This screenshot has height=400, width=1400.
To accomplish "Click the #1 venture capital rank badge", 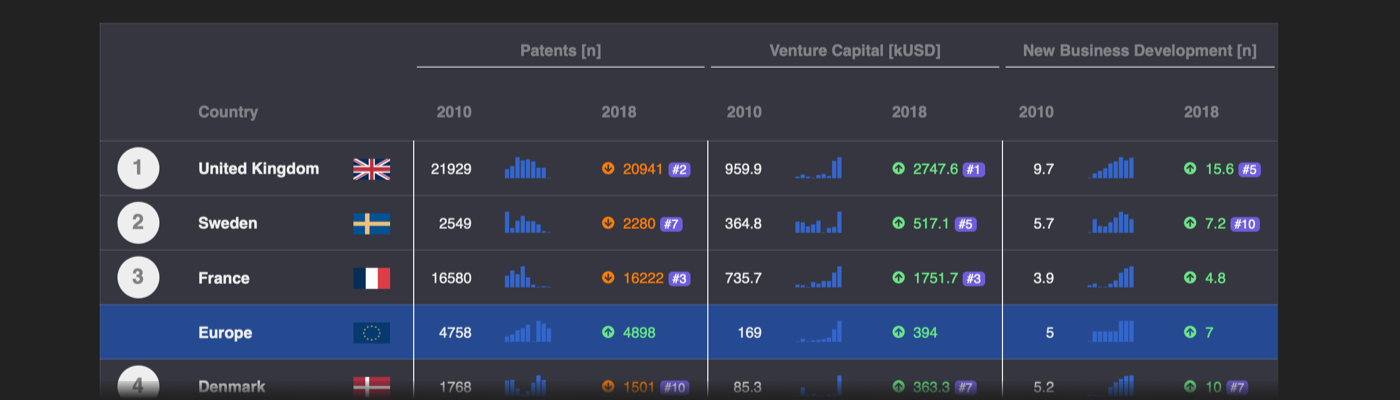I will [x=973, y=170].
